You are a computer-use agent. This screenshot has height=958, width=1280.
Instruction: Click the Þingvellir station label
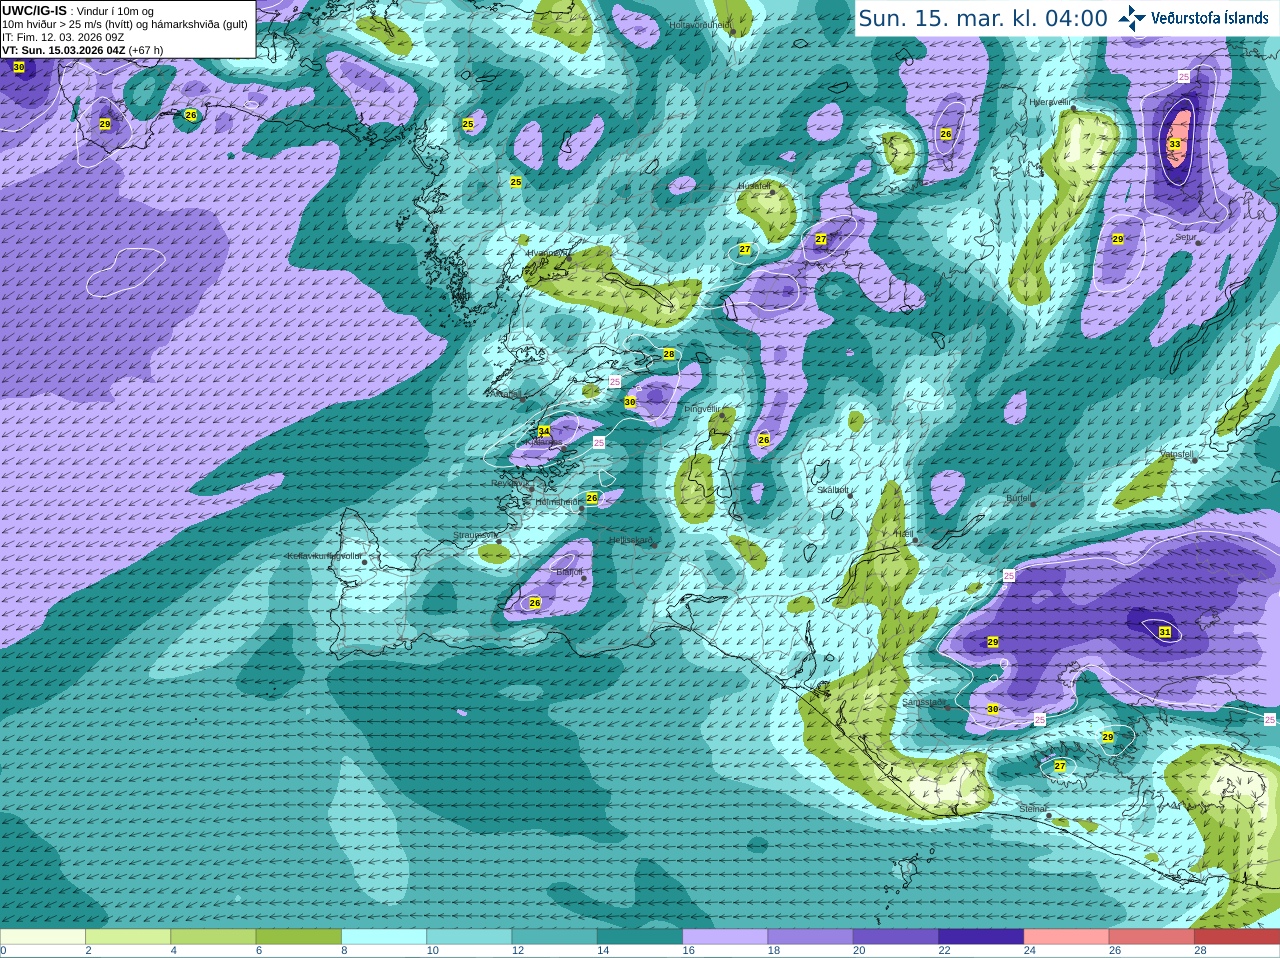coord(702,409)
